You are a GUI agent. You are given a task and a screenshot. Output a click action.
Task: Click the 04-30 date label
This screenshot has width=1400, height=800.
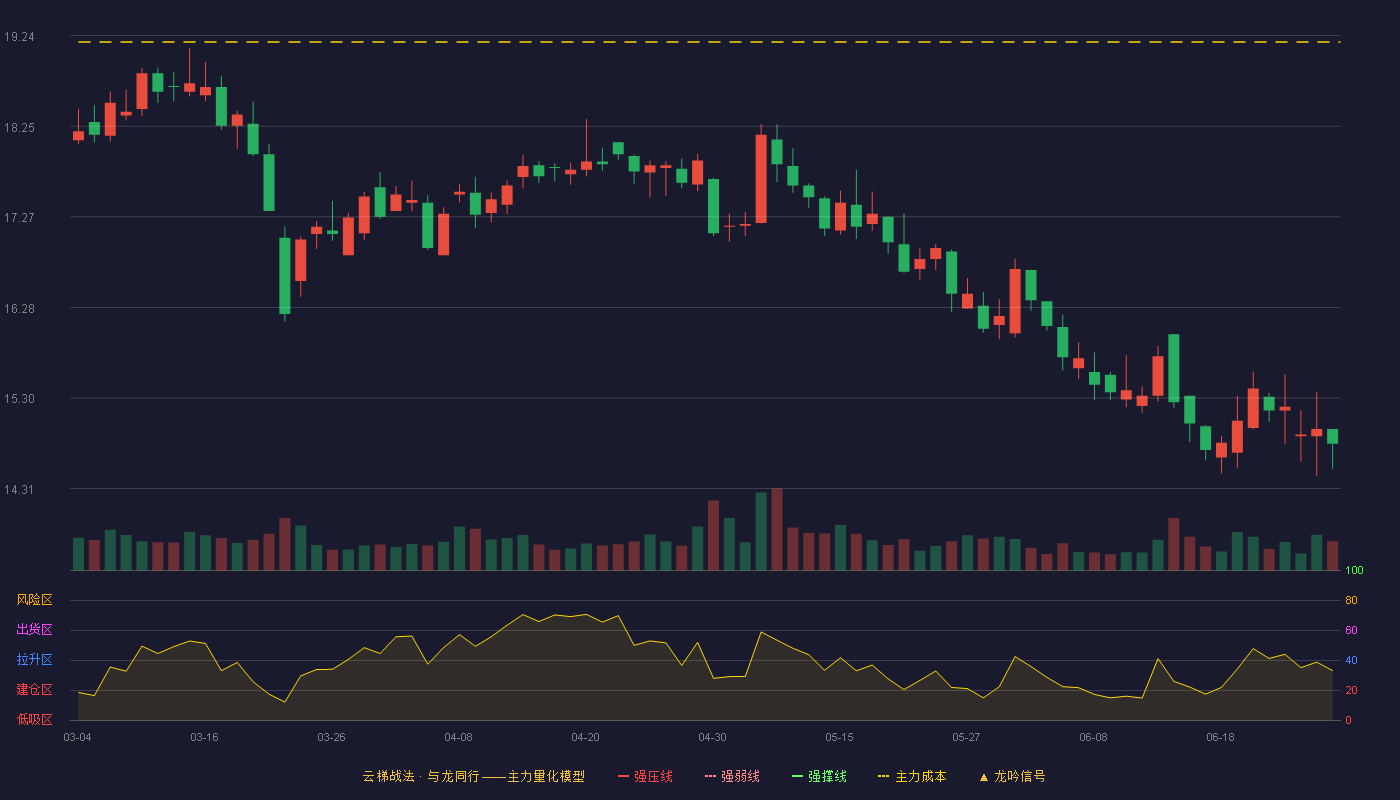[x=712, y=737]
